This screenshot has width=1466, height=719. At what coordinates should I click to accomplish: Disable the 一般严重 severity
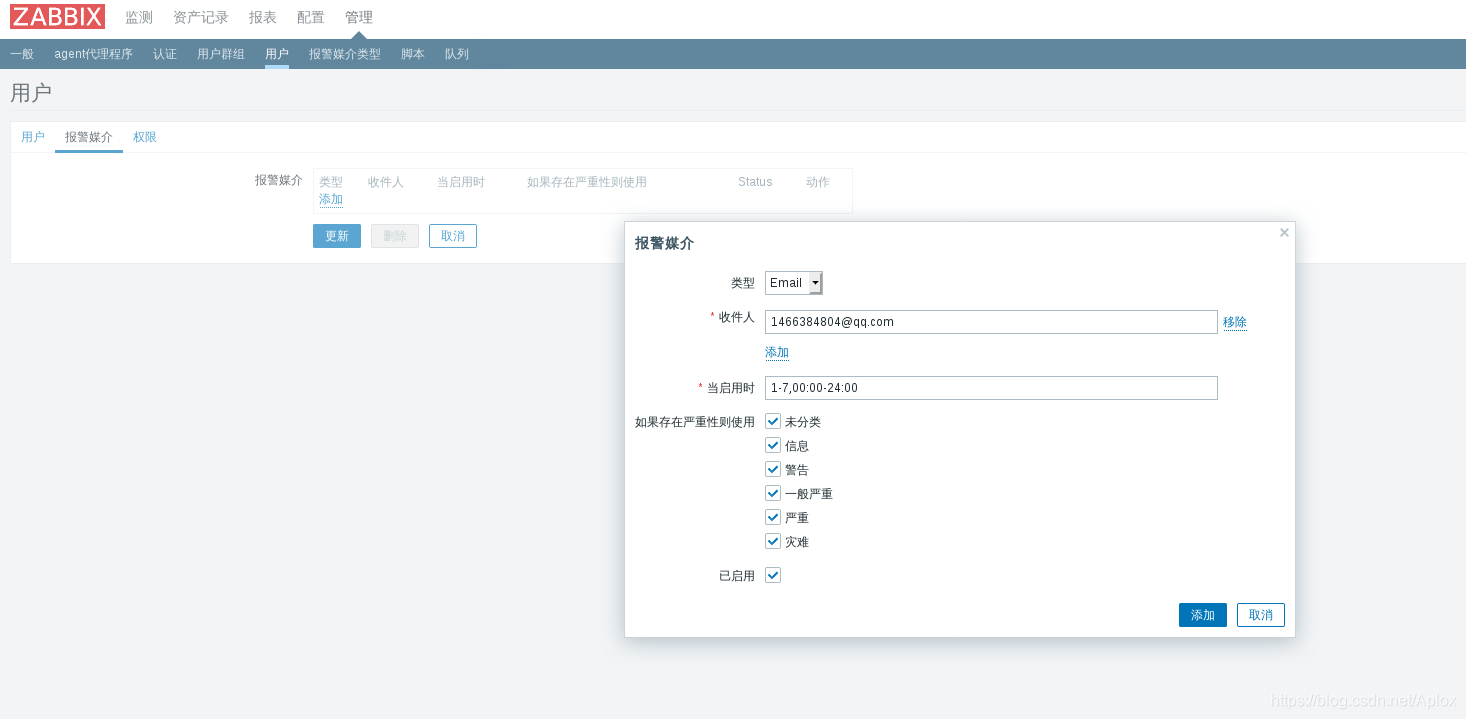pyautogui.click(x=772, y=493)
